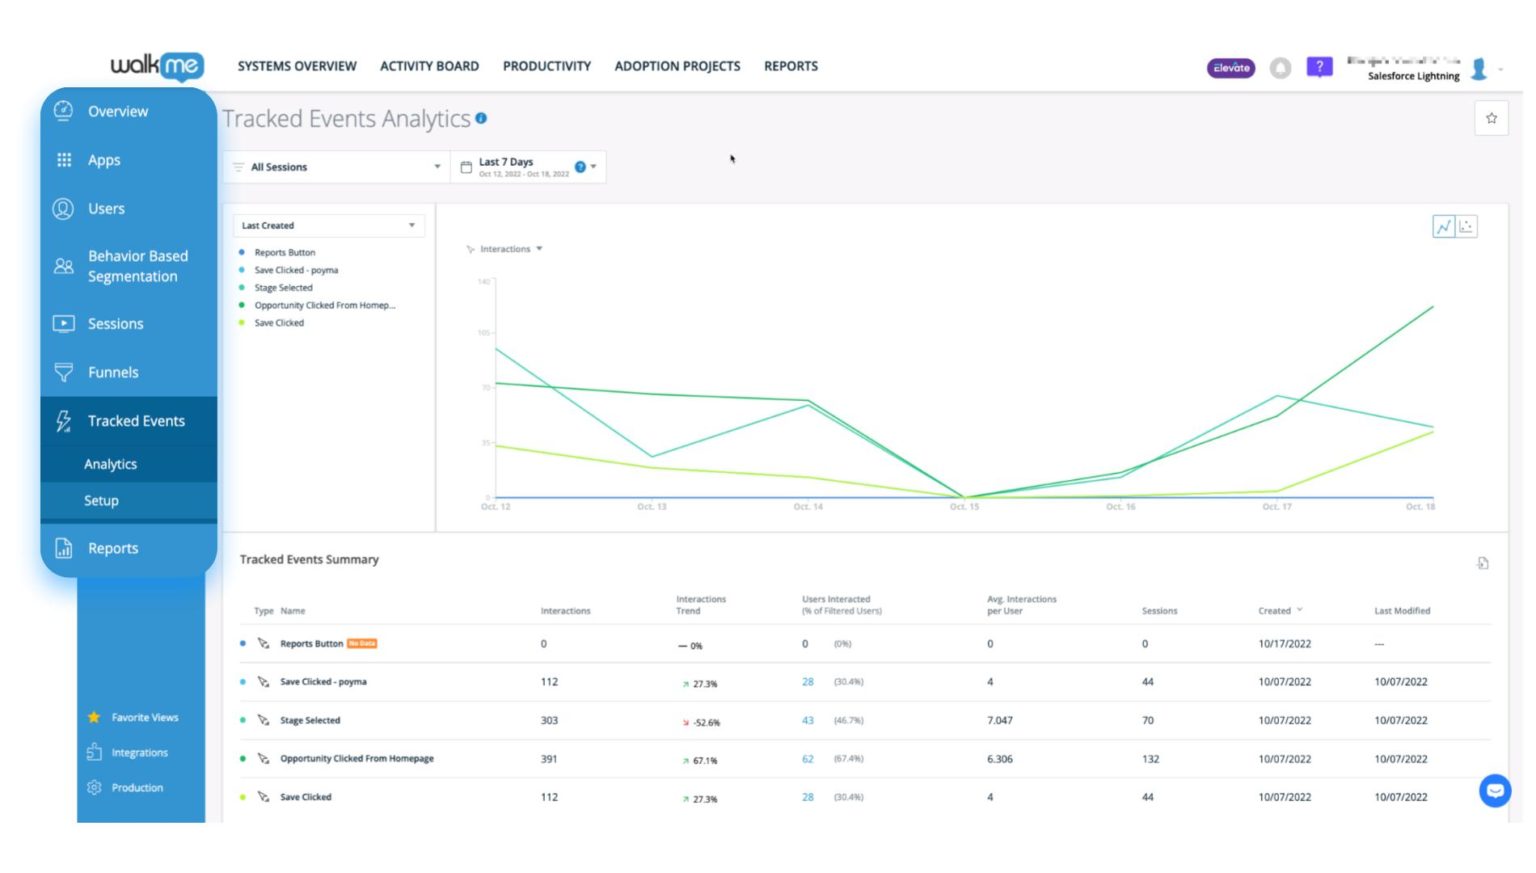Switch to the Analytics tab under Tracked Events
The height and width of the screenshot is (873, 1536).
coord(111,463)
